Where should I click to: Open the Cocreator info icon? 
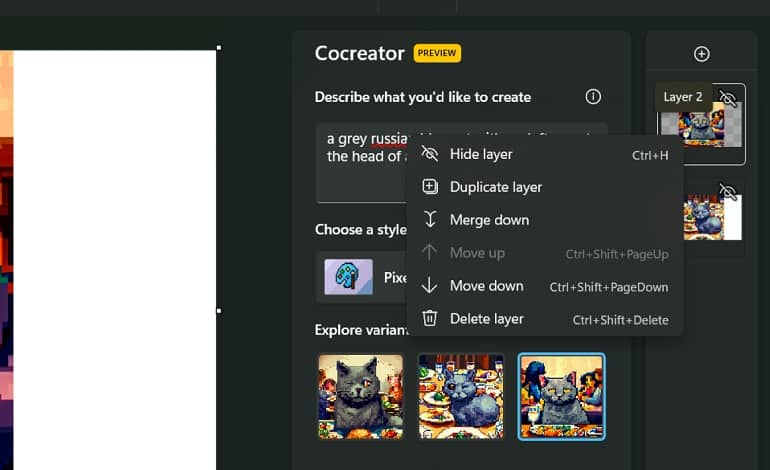click(593, 97)
